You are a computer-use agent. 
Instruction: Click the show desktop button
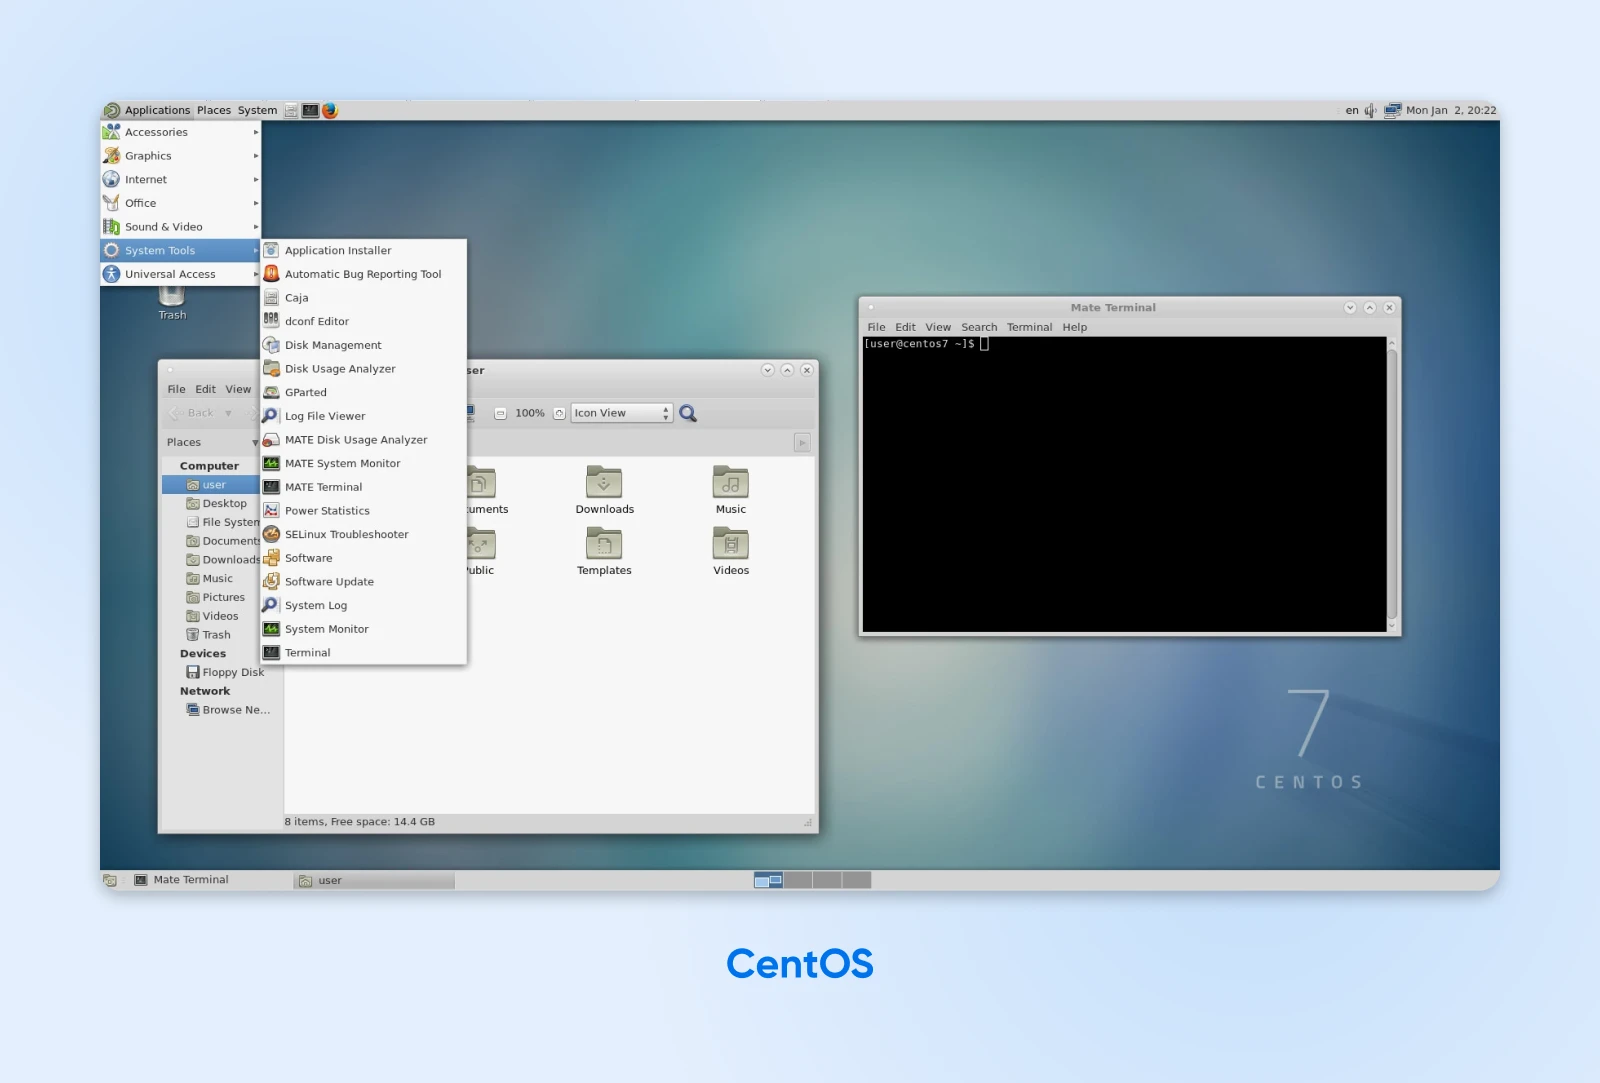click(x=110, y=880)
